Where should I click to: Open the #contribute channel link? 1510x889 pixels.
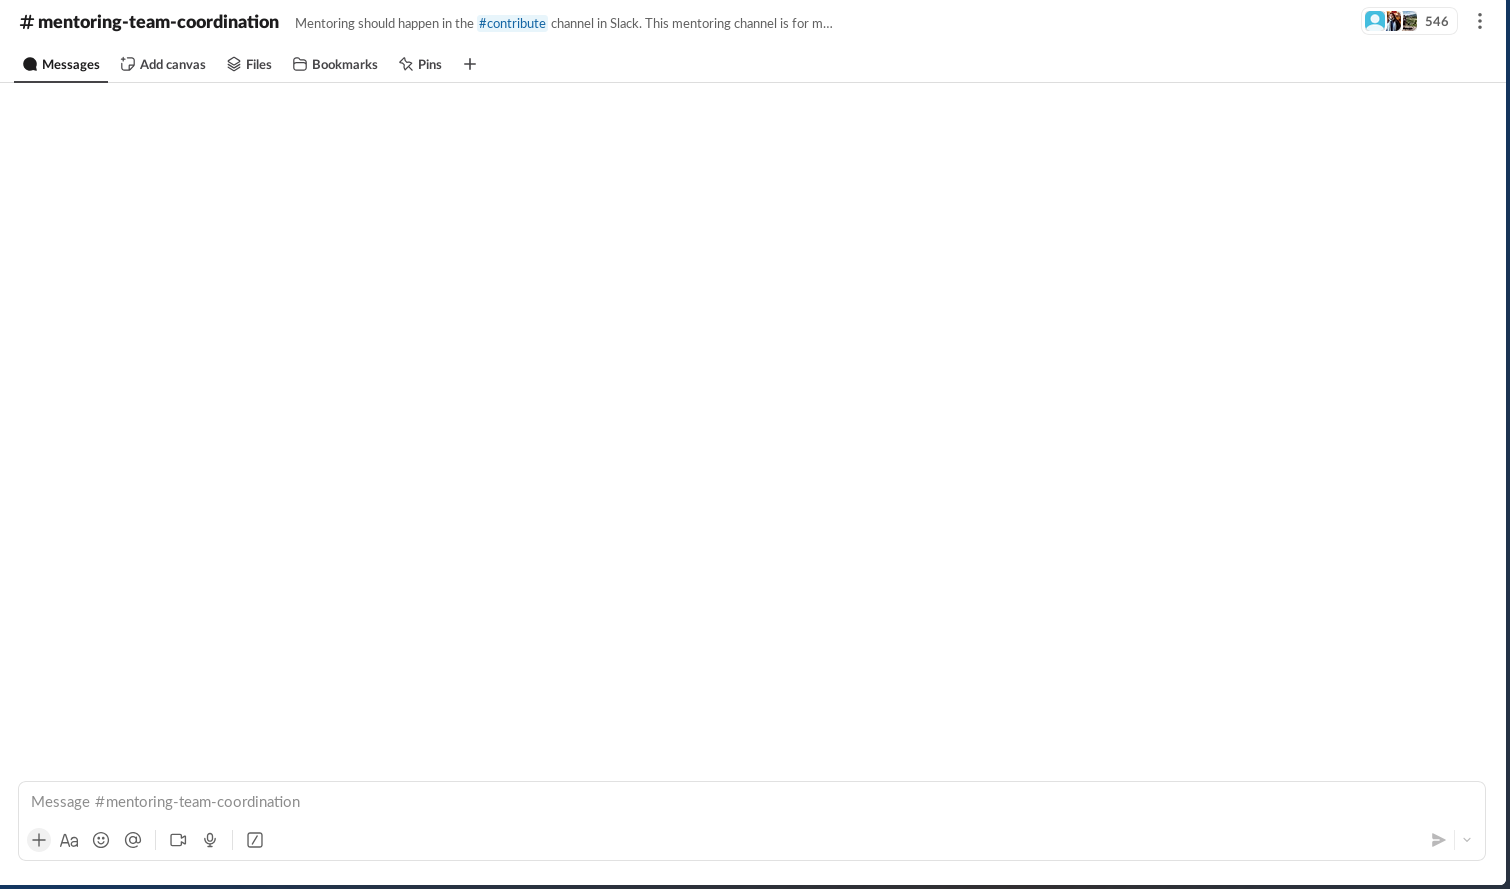pyautogui.click(x=512, y=23)
